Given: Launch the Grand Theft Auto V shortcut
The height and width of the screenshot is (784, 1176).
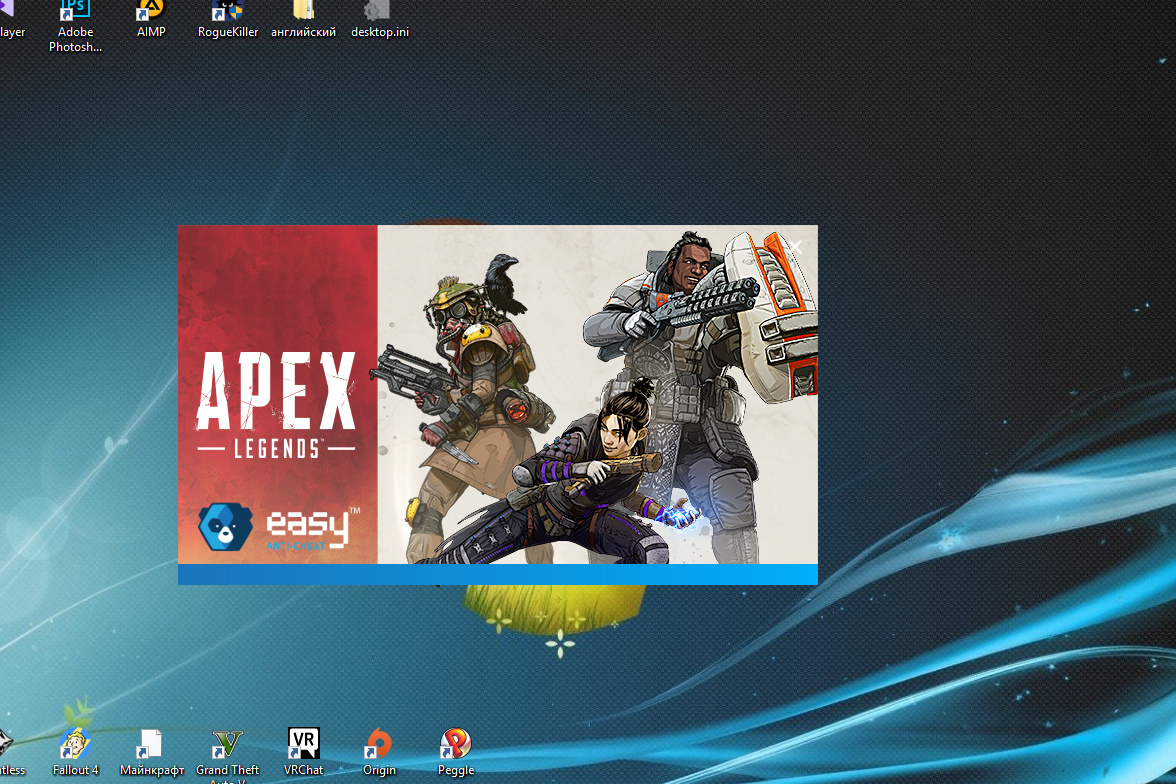Looking at the screenshot, I should [227, 756].
